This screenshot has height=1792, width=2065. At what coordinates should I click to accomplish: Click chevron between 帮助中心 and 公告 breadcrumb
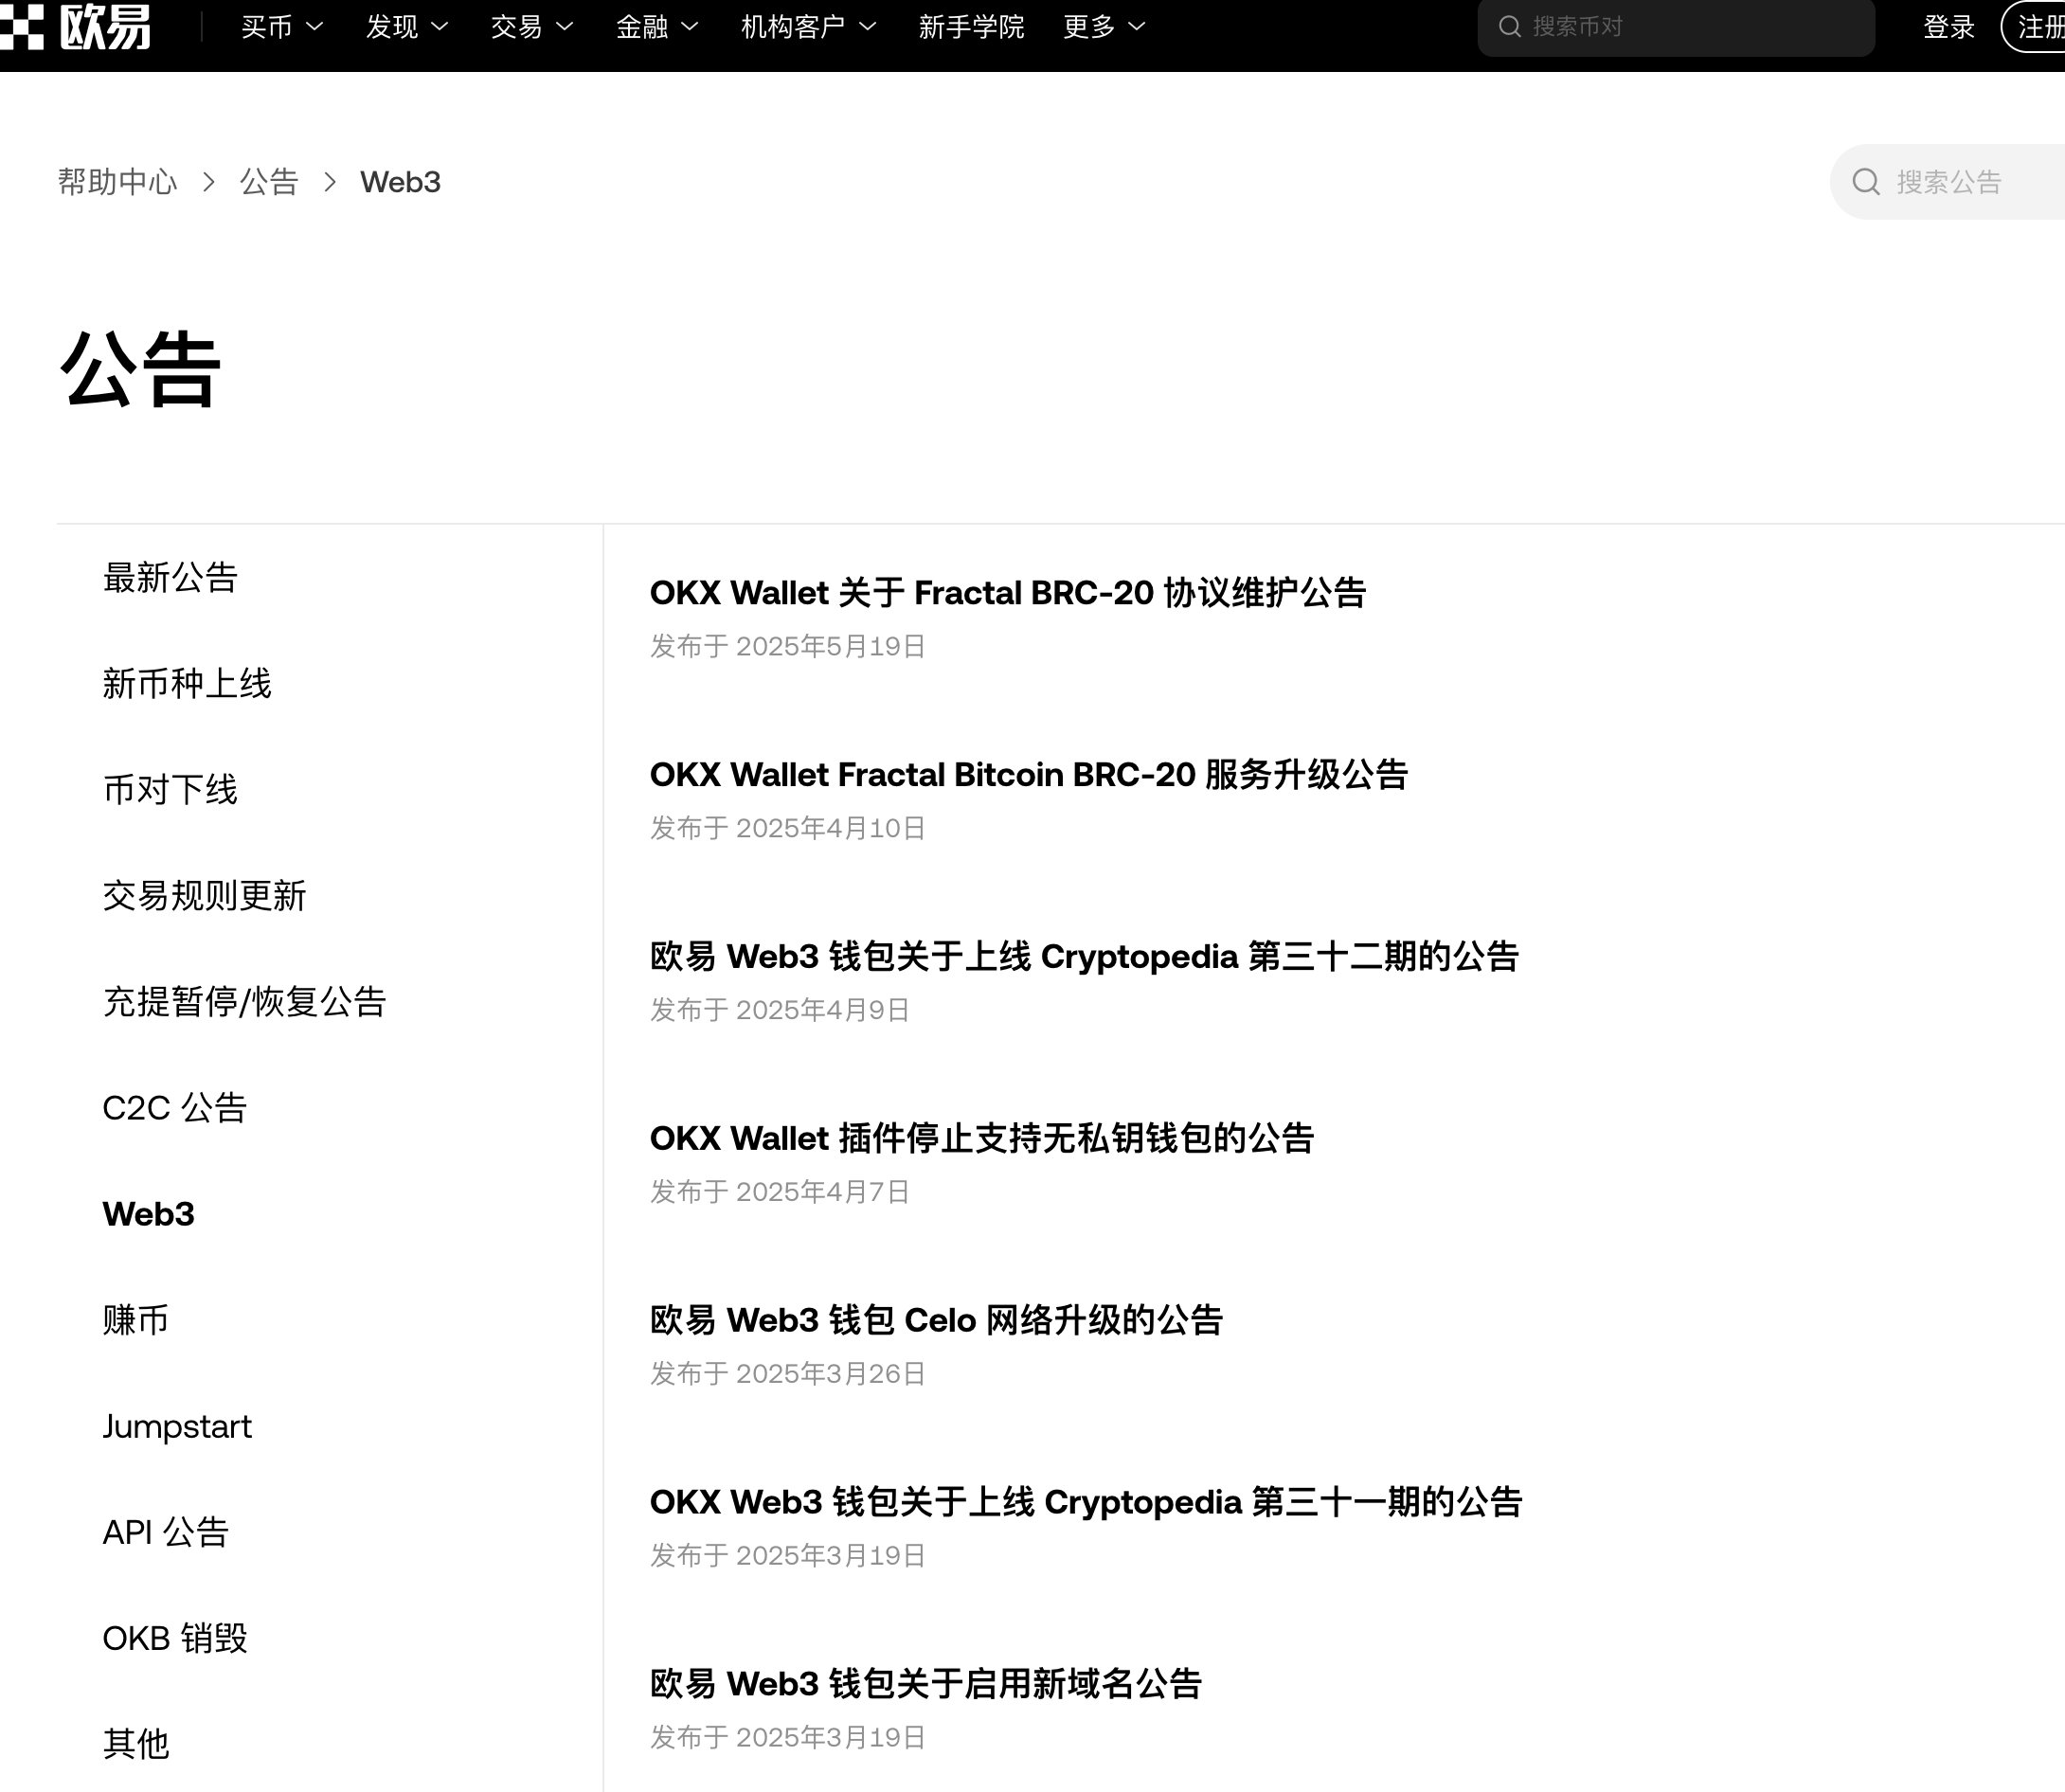209,182
